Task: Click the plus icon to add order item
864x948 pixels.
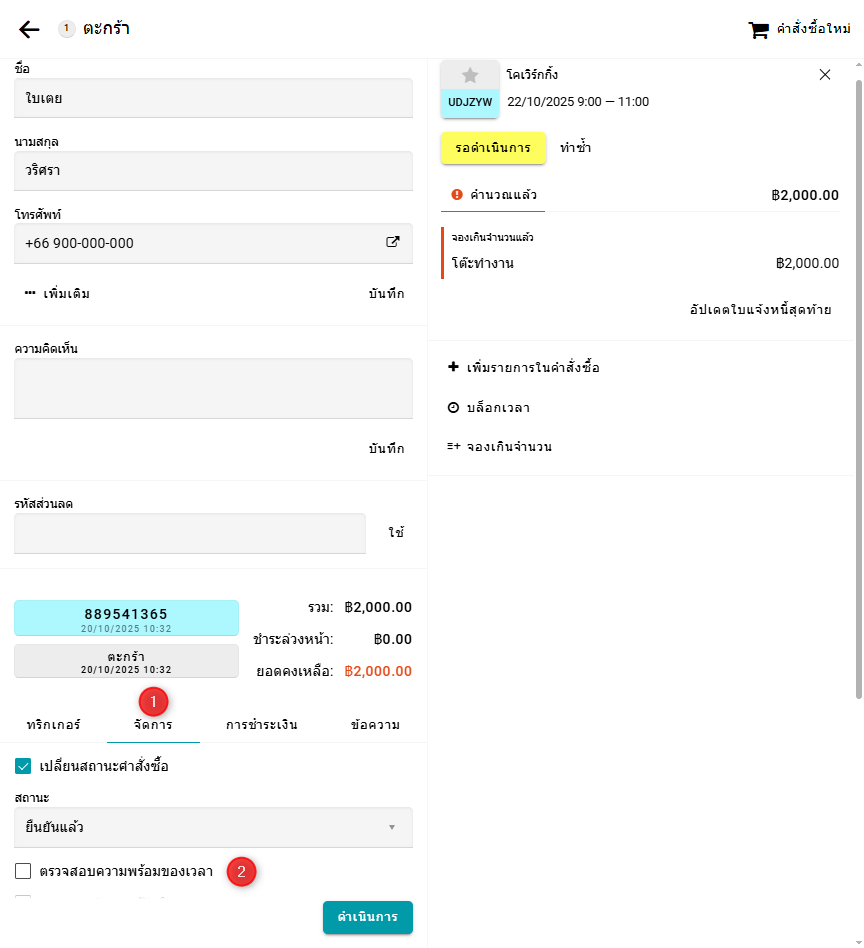Action: (453, 368)
